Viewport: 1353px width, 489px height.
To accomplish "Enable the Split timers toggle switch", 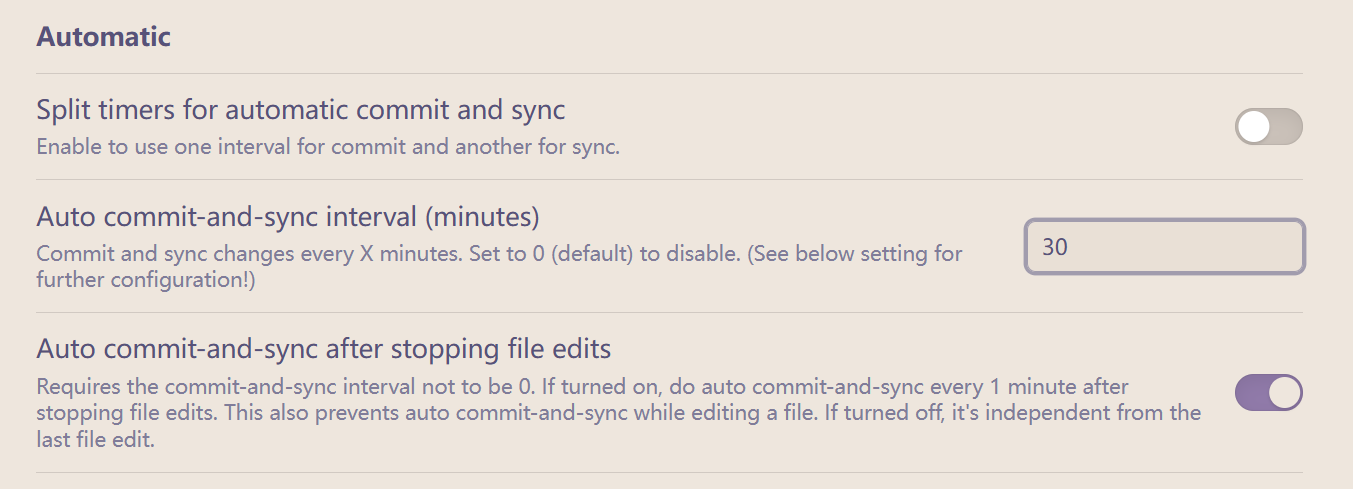I will pos(1269,127).
